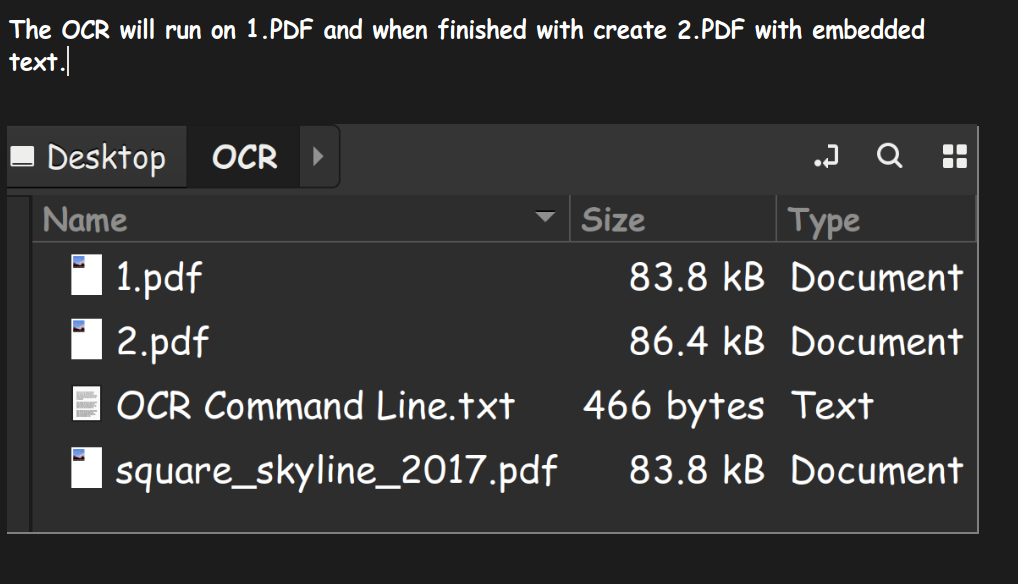Click the square_skyline_2017.pdf file icon

click(86, 468)
